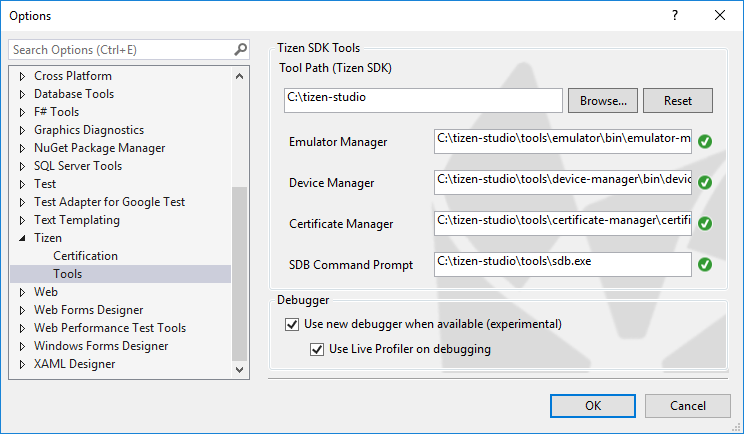
Task: Click the green checkmark beside SDB Command Prompt
Action: [x=704, y=264]
